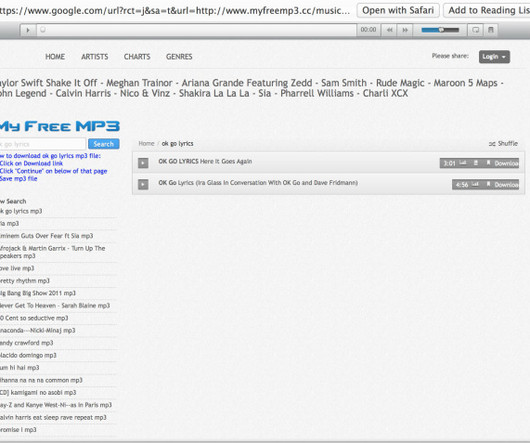Open 'Afrojack & Martin Garrix' recent search
The height and width of the screenshot is (443, 530).
click(x=53, y=252)
